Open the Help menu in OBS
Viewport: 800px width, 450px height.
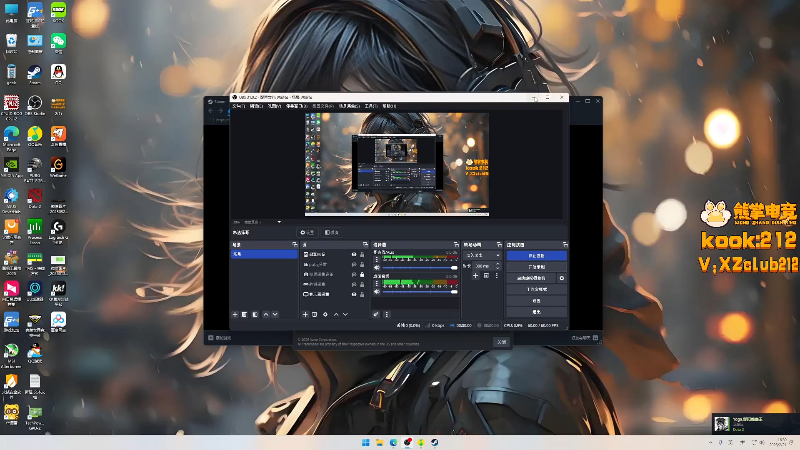tap(389, 106)
